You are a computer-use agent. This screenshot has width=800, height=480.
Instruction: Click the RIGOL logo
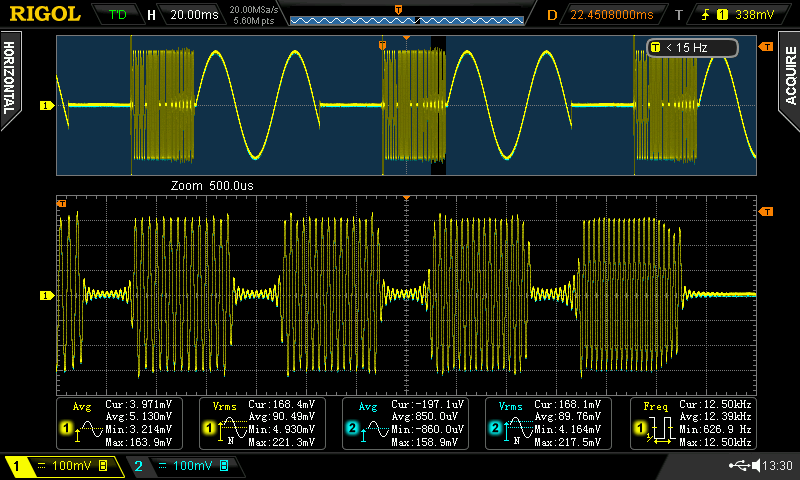(45, 14)
